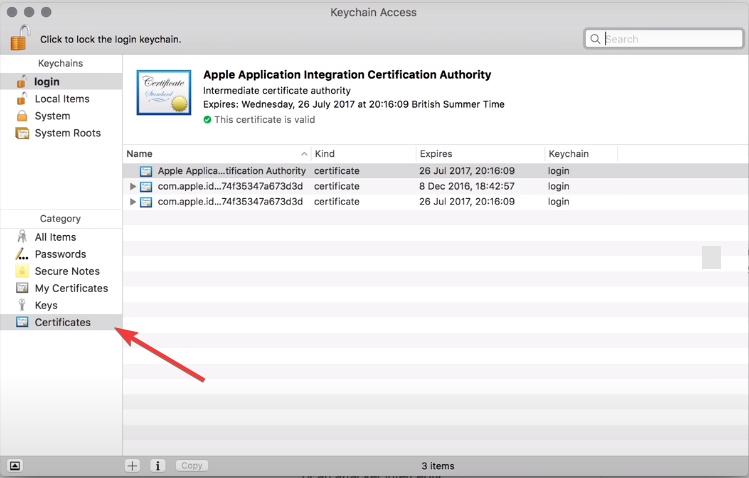Screen dimensions: 749x478
Task: Click the Name column sort direction arrow
Action: coord(304,154)
